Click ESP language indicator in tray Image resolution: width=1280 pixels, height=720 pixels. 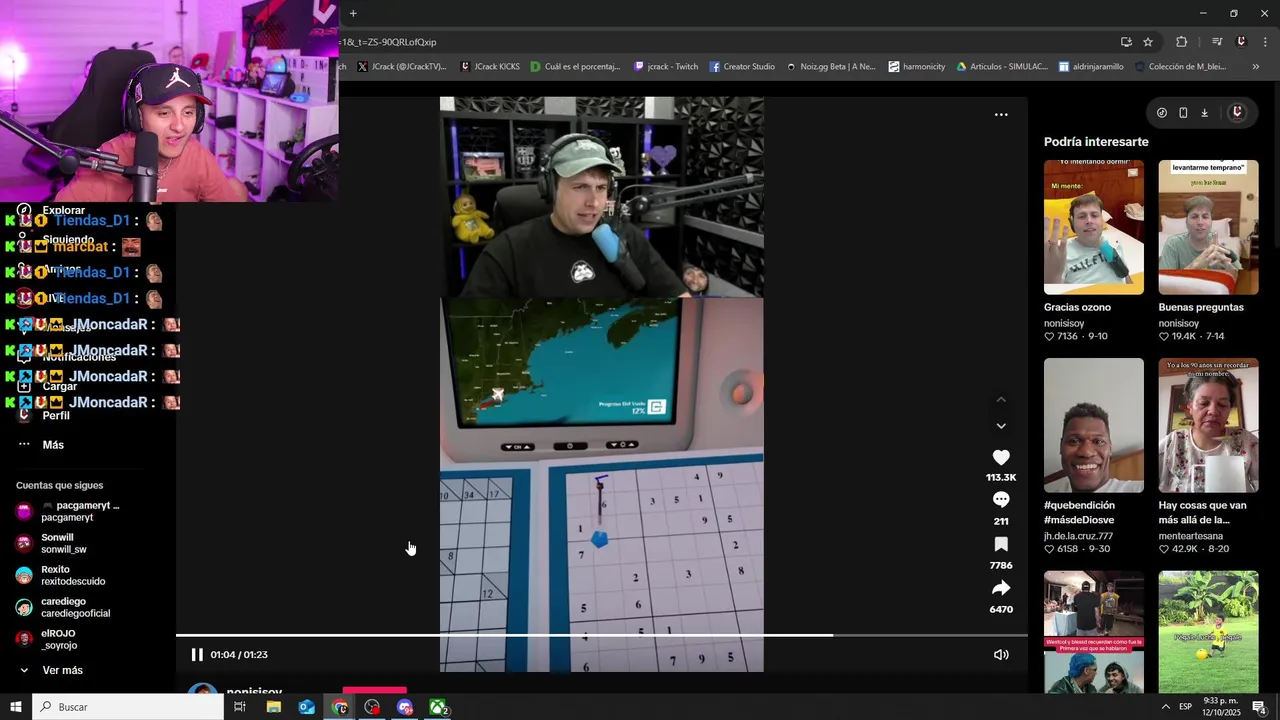tap(1185, 707)
